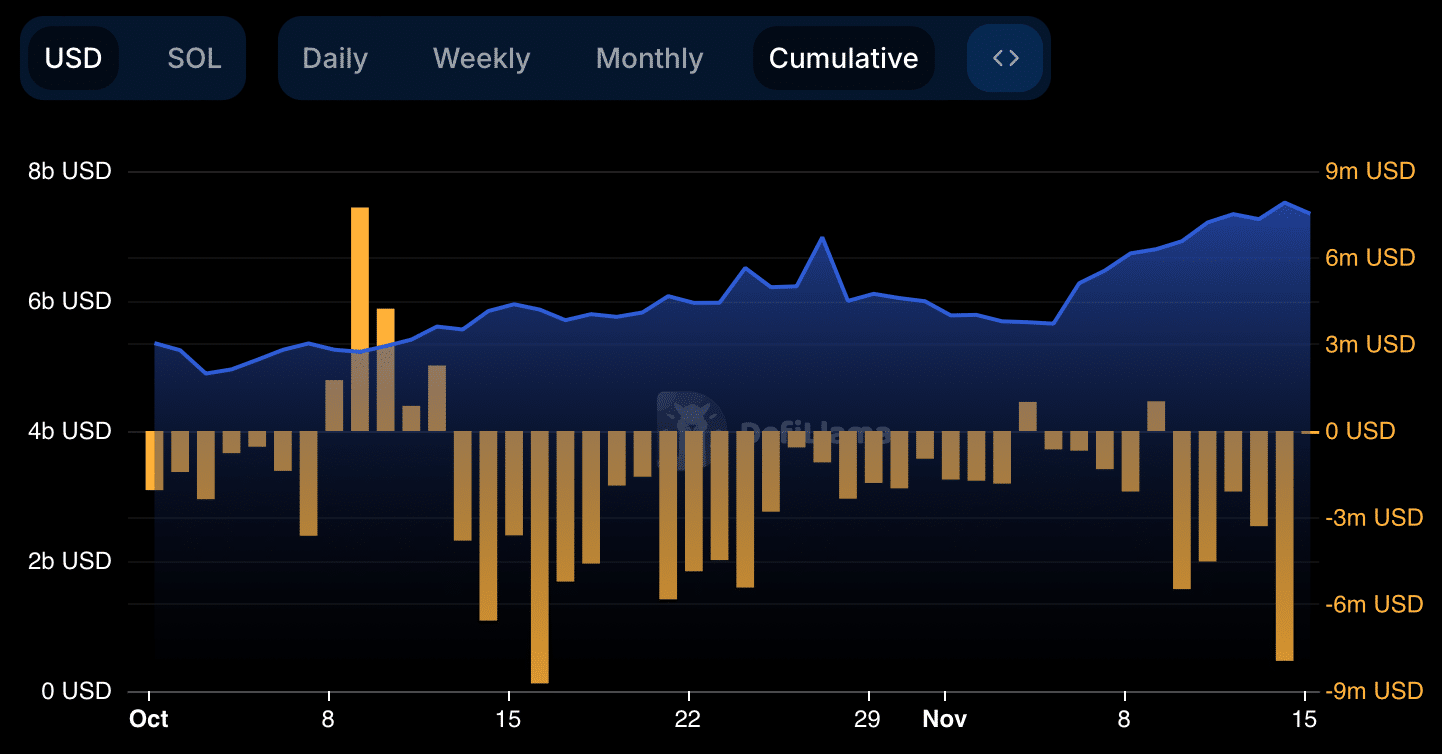Click the '-9m USD' right axis label
The height and width of the screenshot is (754, 1442).
point(1374,691)
